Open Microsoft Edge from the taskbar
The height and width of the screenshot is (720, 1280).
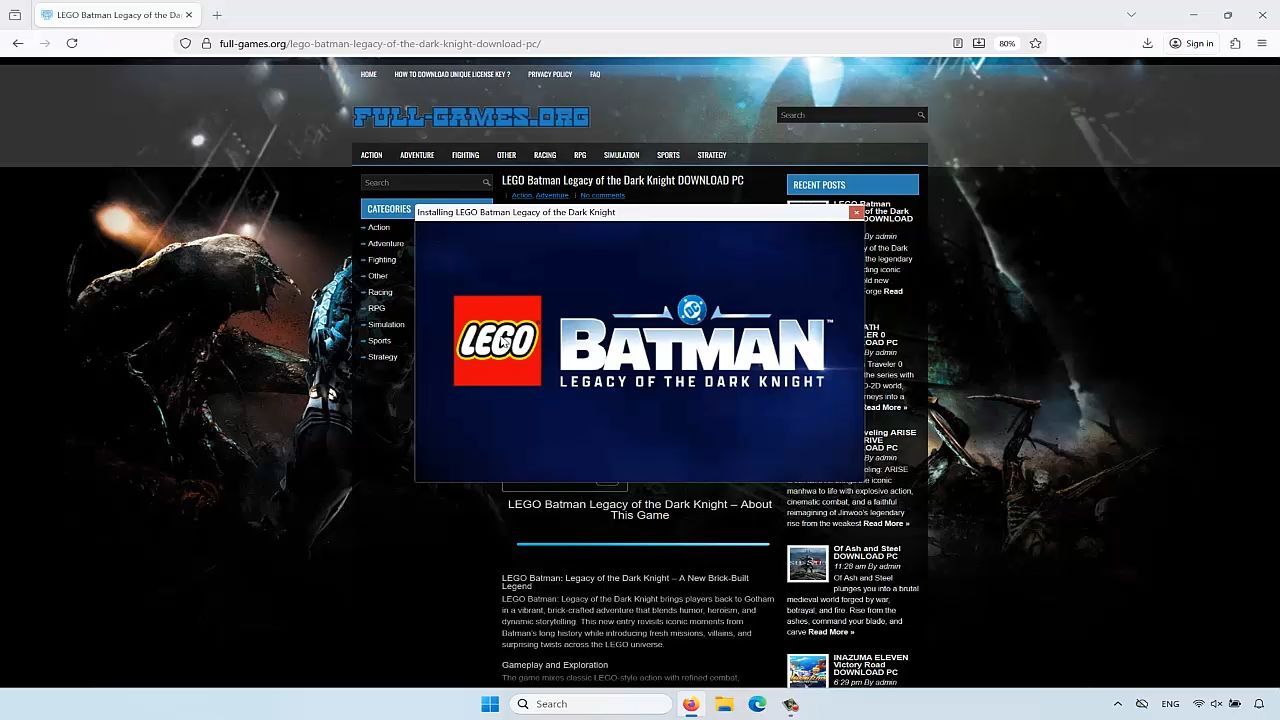pos(757,704)
